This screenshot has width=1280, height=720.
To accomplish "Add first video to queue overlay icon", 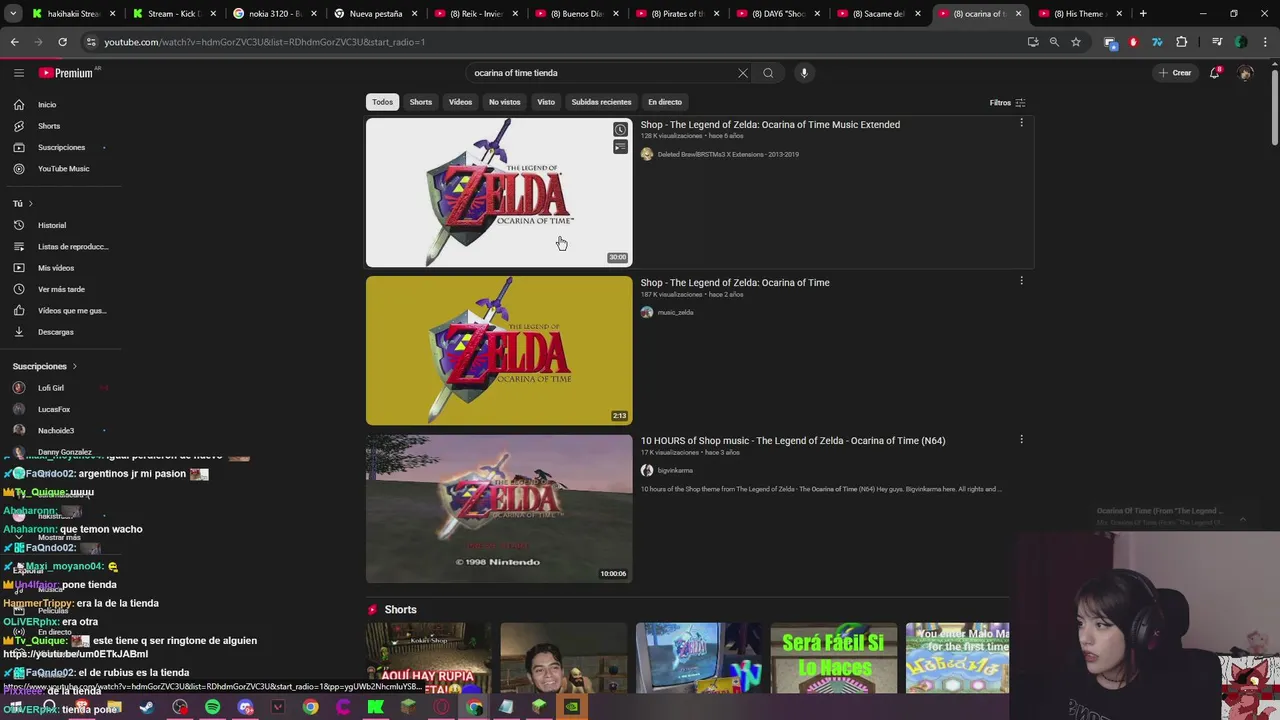I will pyautogui.click(x=620, y=147).
